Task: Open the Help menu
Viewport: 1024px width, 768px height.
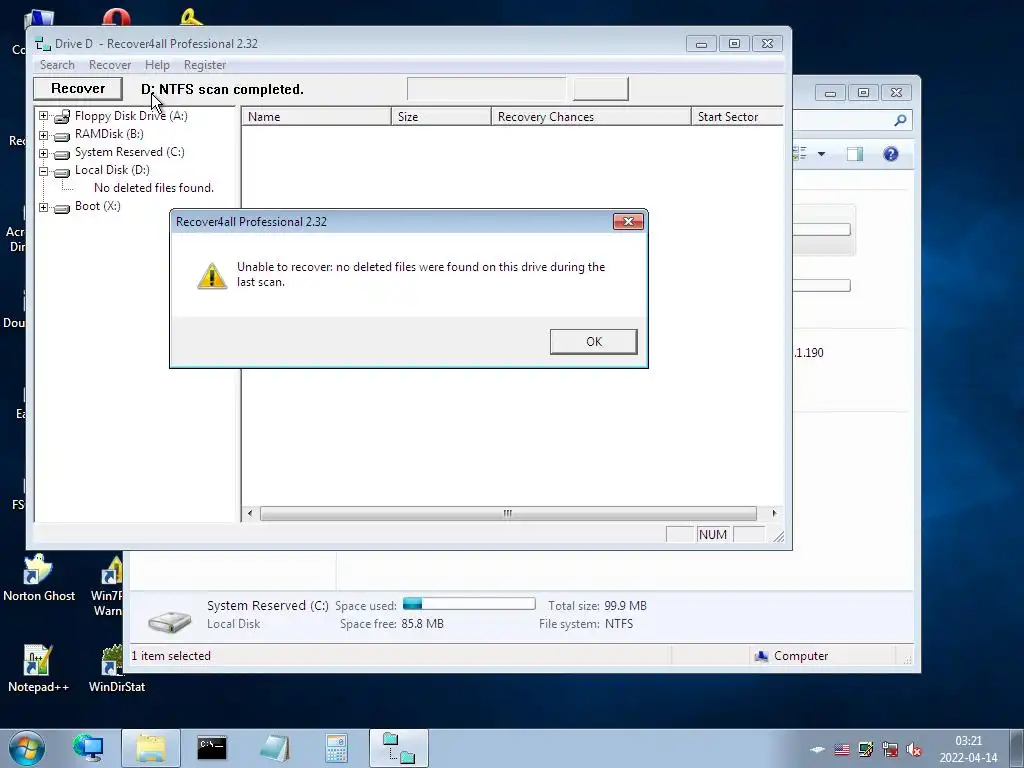Action: click(x=157, y=65)
